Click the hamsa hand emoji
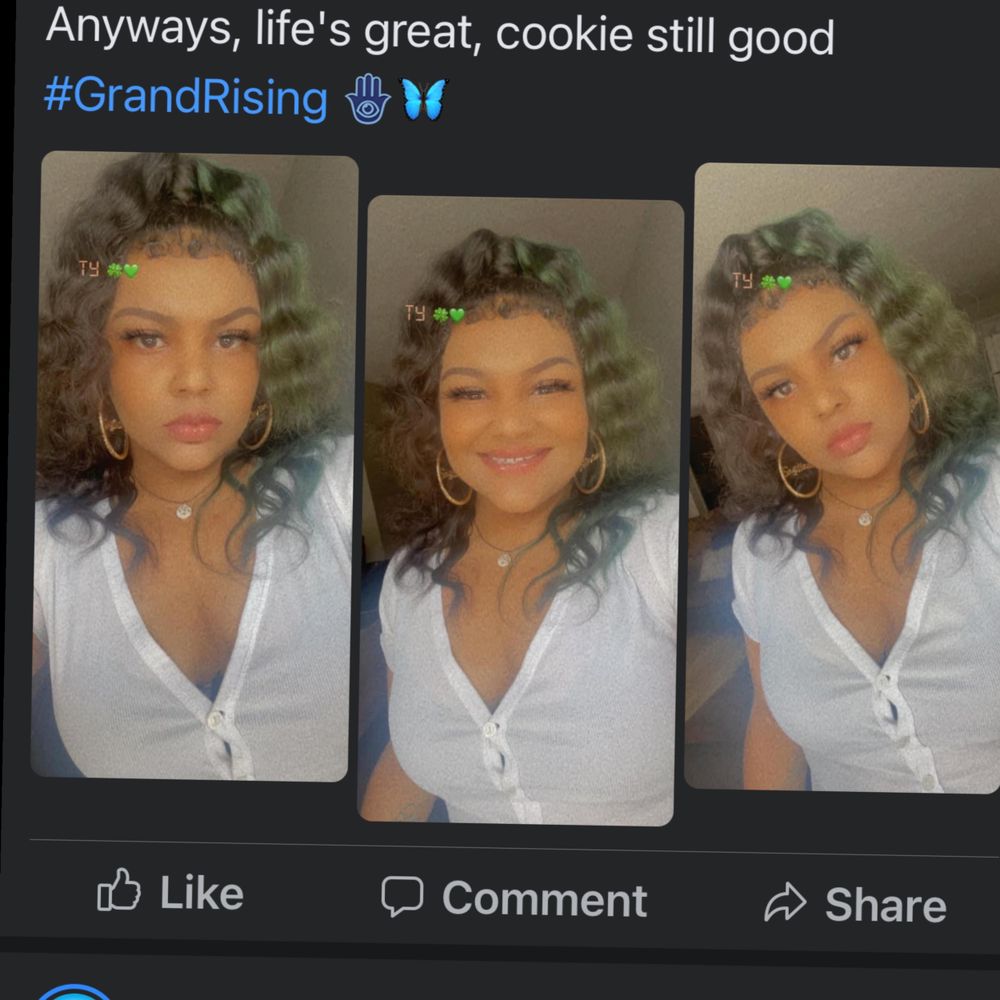Viewport: 1000px width, 1000px height. point(367,99)
